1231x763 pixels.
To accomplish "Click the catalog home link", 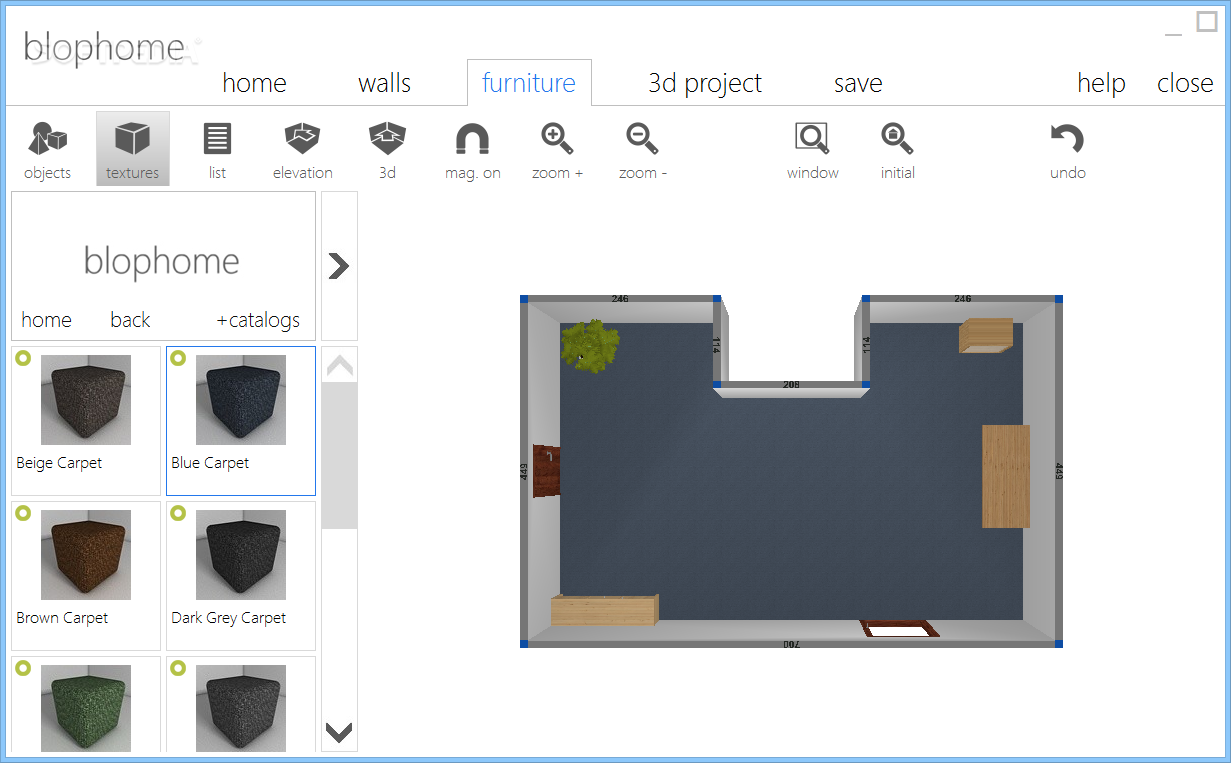I will [46, 320].
